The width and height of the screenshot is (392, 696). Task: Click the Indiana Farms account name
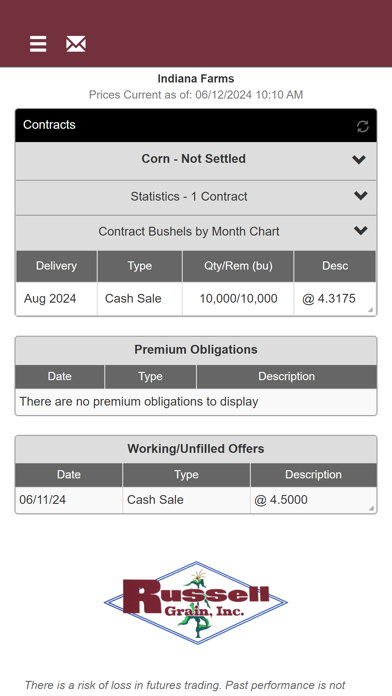click(x=196, y=79)
